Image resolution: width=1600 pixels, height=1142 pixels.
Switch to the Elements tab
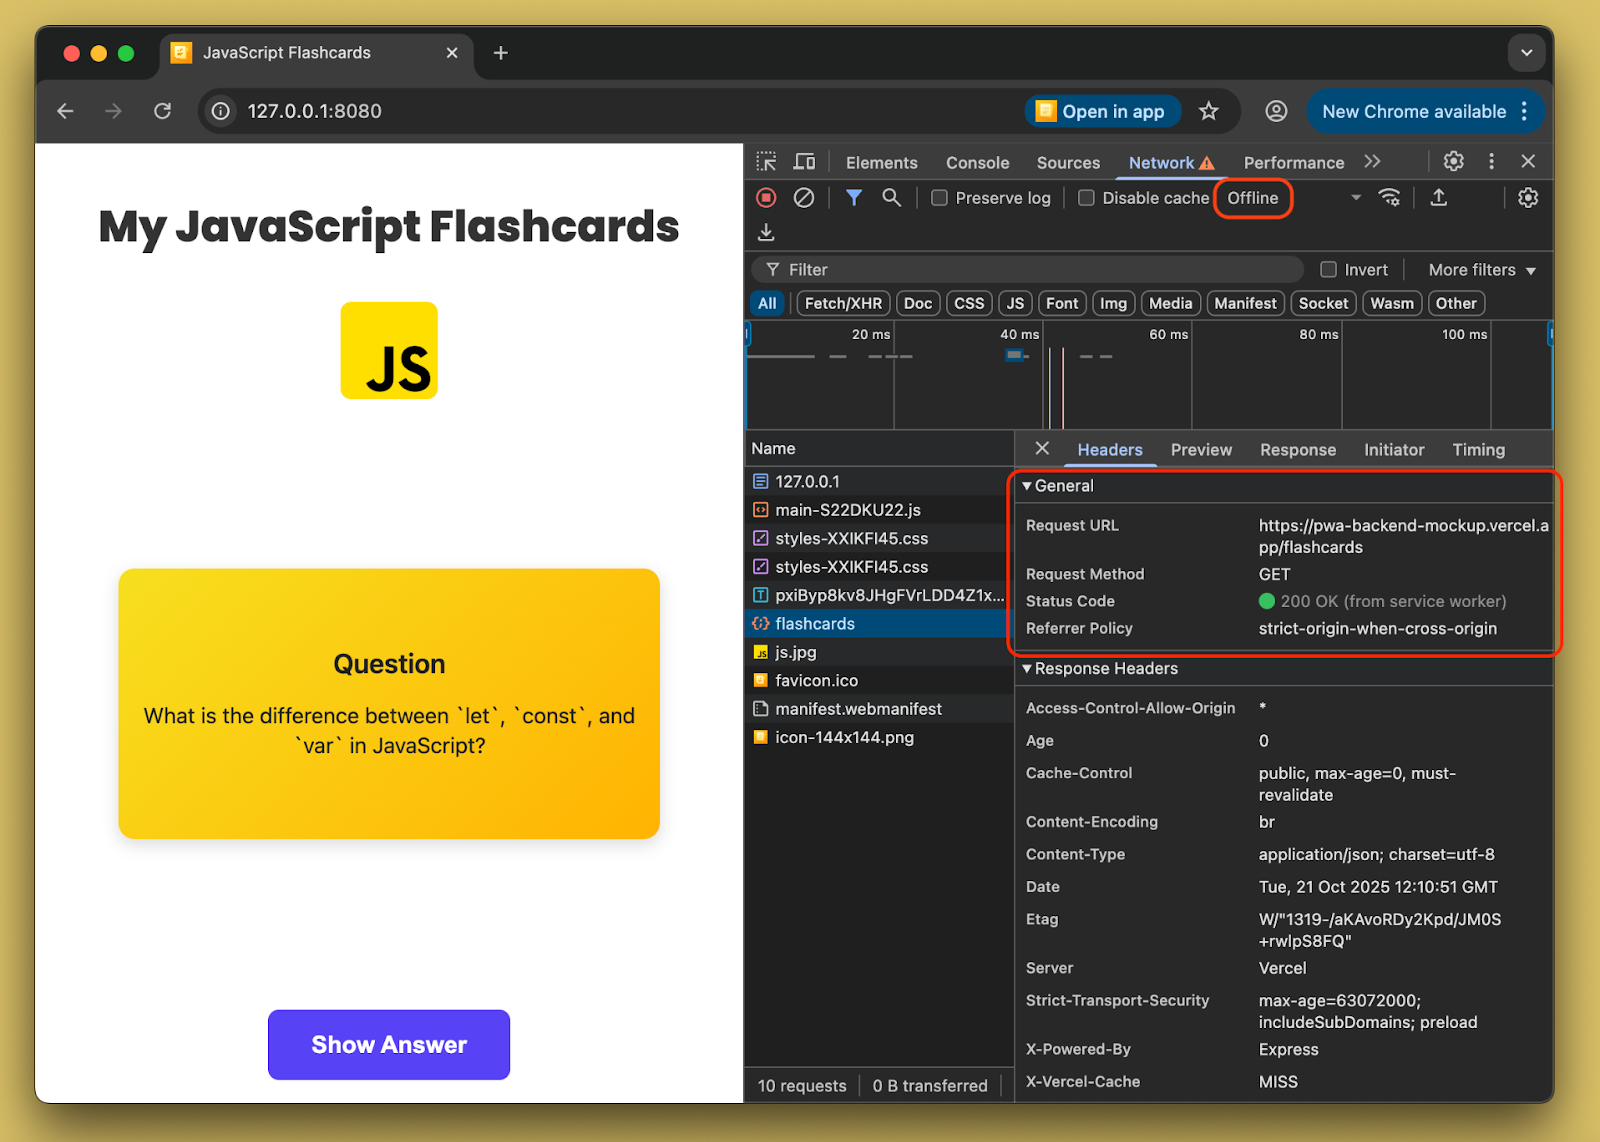coord(881,163)
